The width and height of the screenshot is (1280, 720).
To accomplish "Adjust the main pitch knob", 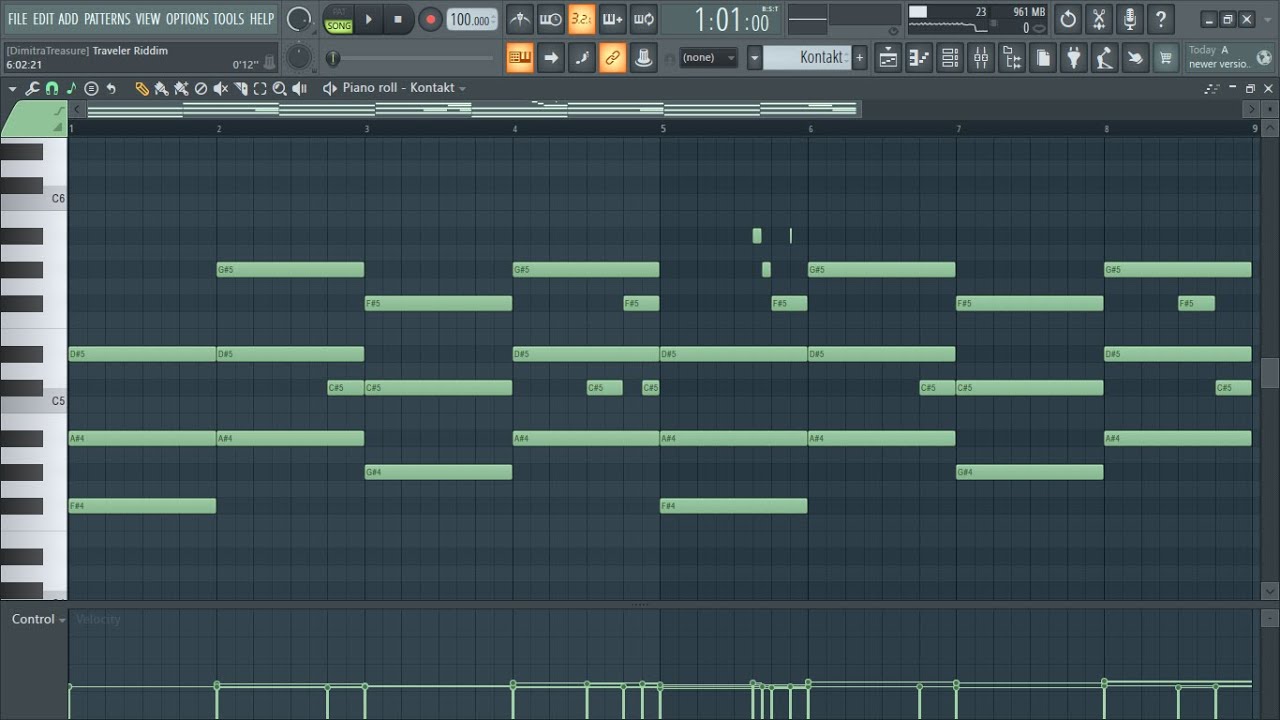I will pos(298,57).
